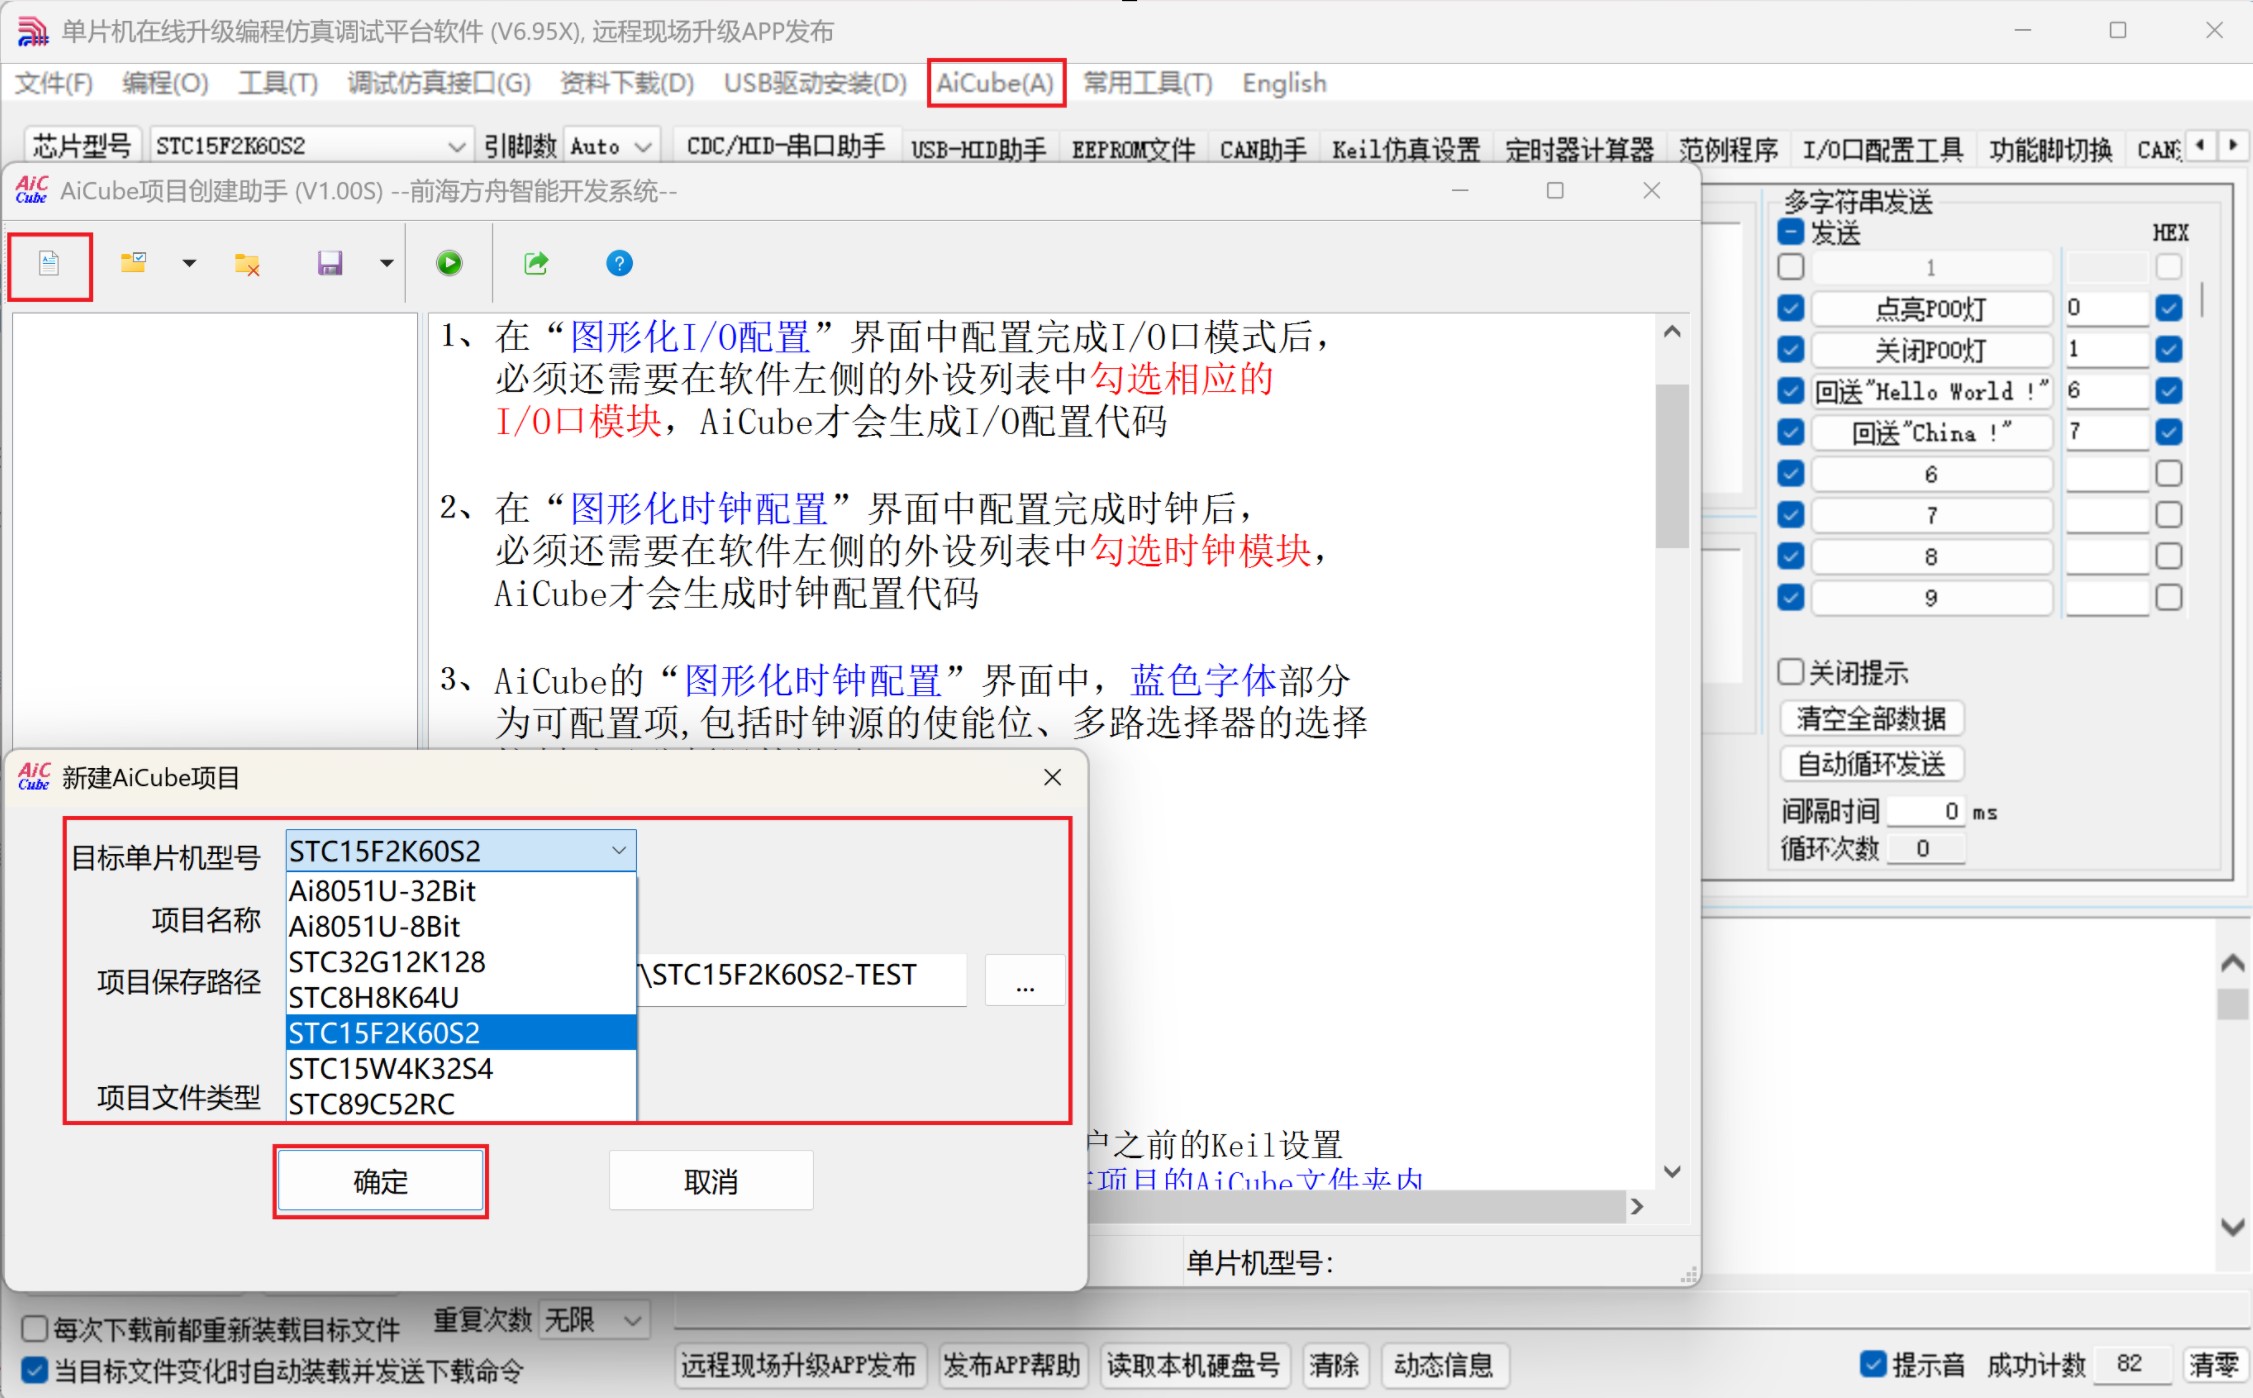Close the AiCube项目创建助手 window
The height and width of the screenshot is (1398, 2253).
pos(1652,190)
